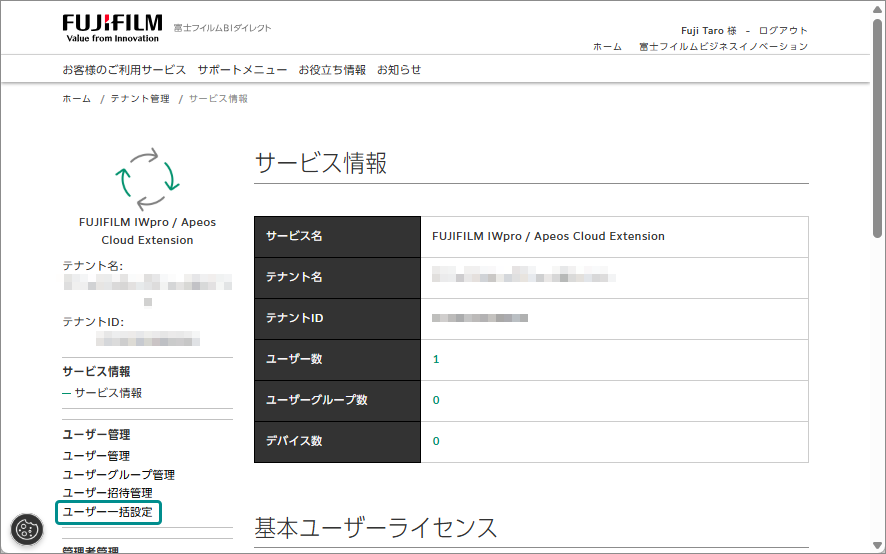Open ユーザーグループ管理 in sidebar
This screenshot has height=554, width=886.
coord(119,474)
